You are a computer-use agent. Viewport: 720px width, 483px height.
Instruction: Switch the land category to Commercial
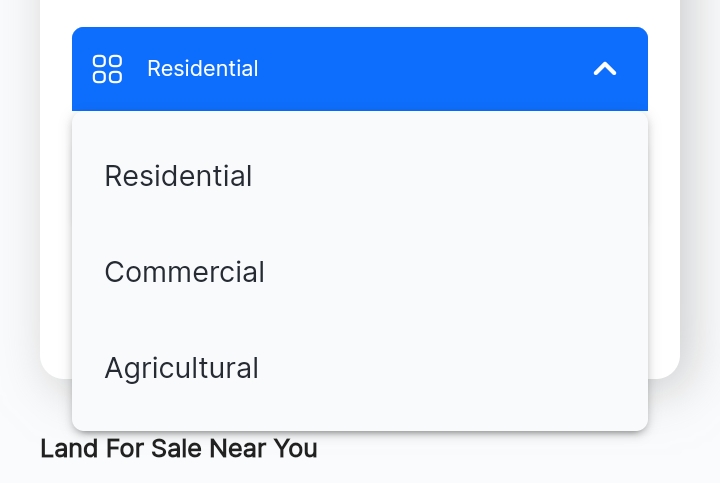360,271
